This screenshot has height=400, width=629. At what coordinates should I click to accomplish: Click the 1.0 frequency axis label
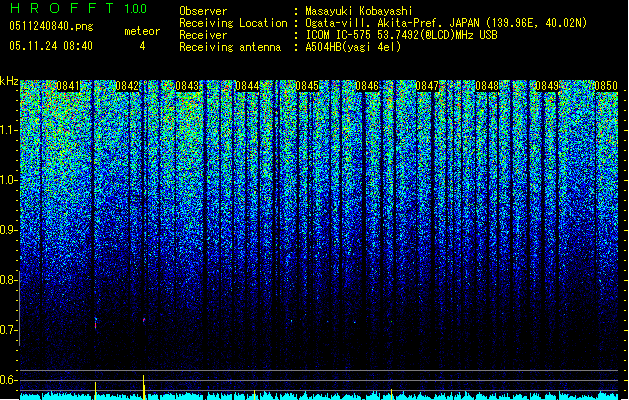9,180
